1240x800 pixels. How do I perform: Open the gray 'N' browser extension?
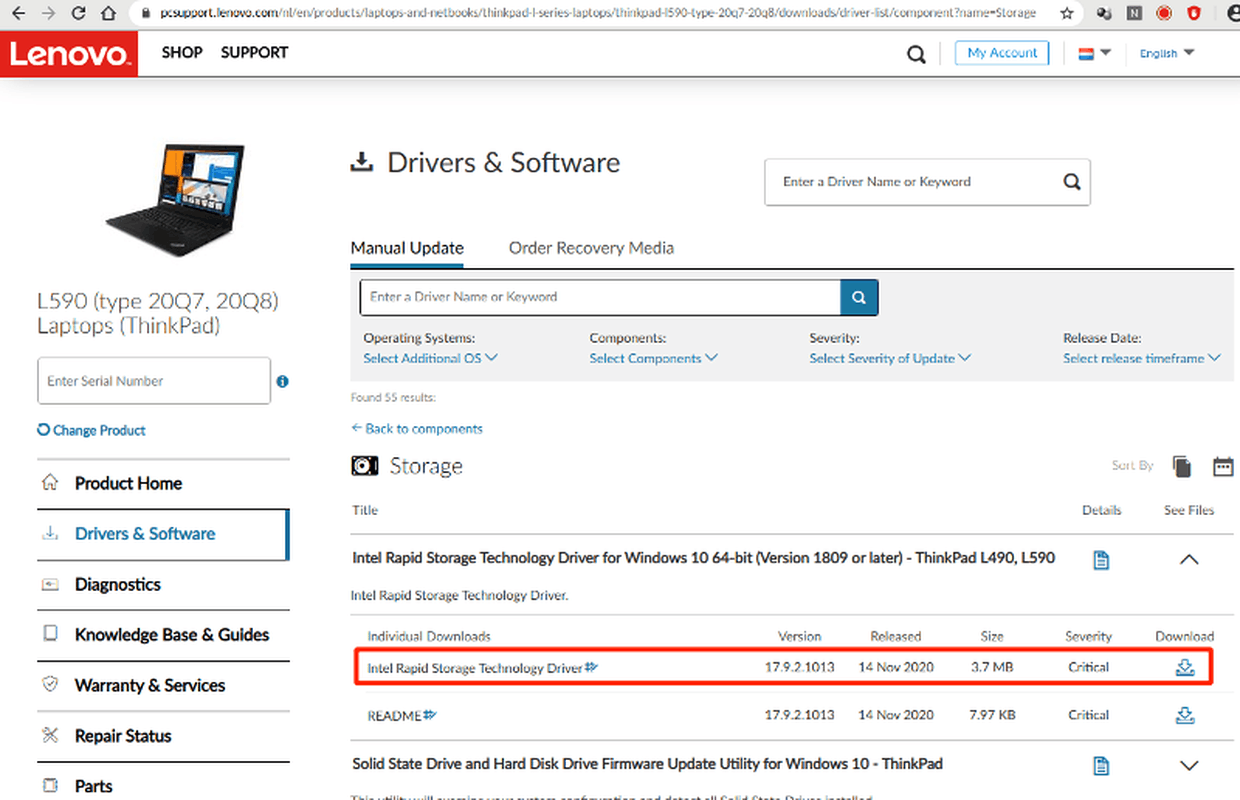coord(1134,14)
